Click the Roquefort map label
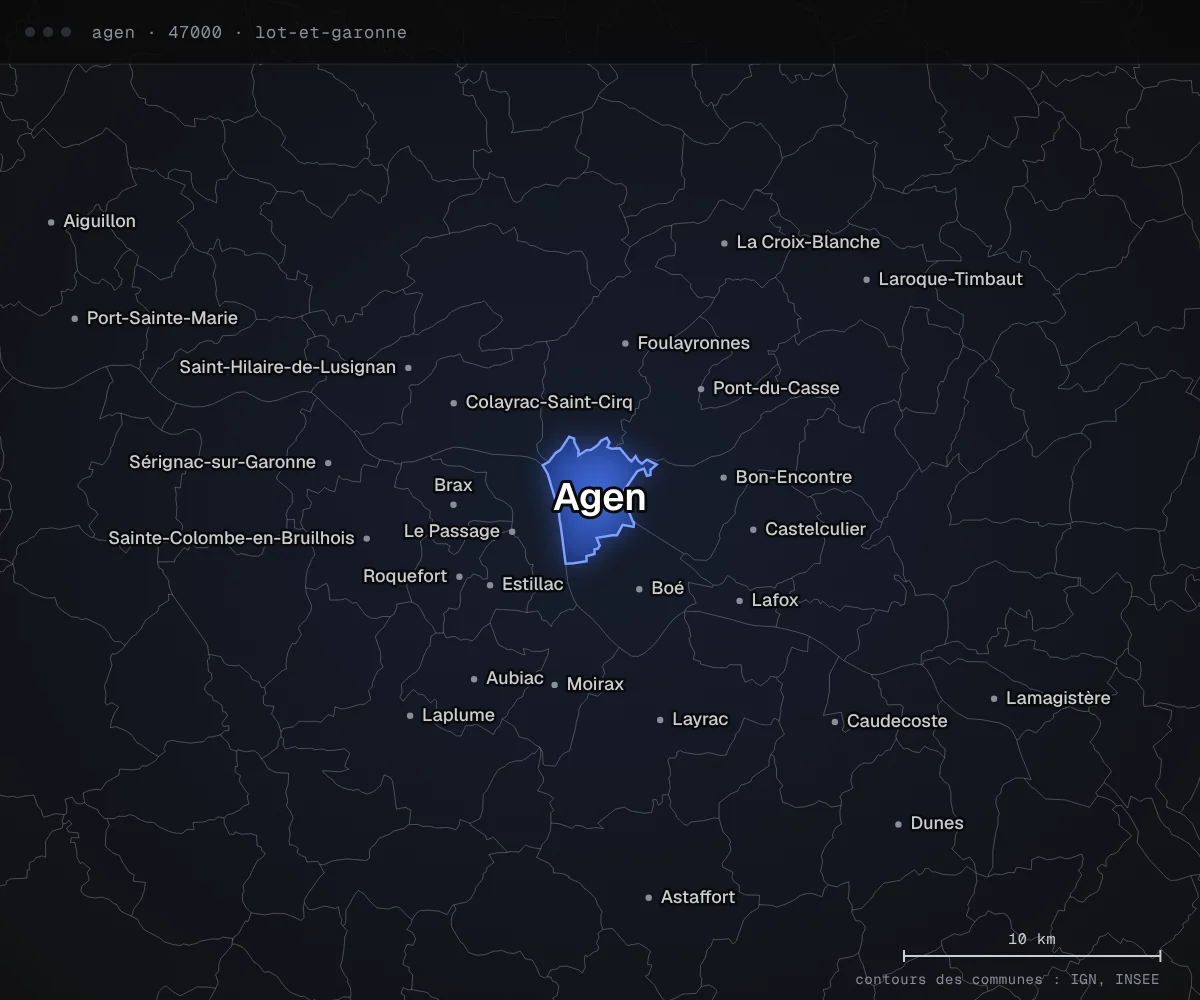1200x1000 pixels. tap(405, 576)
